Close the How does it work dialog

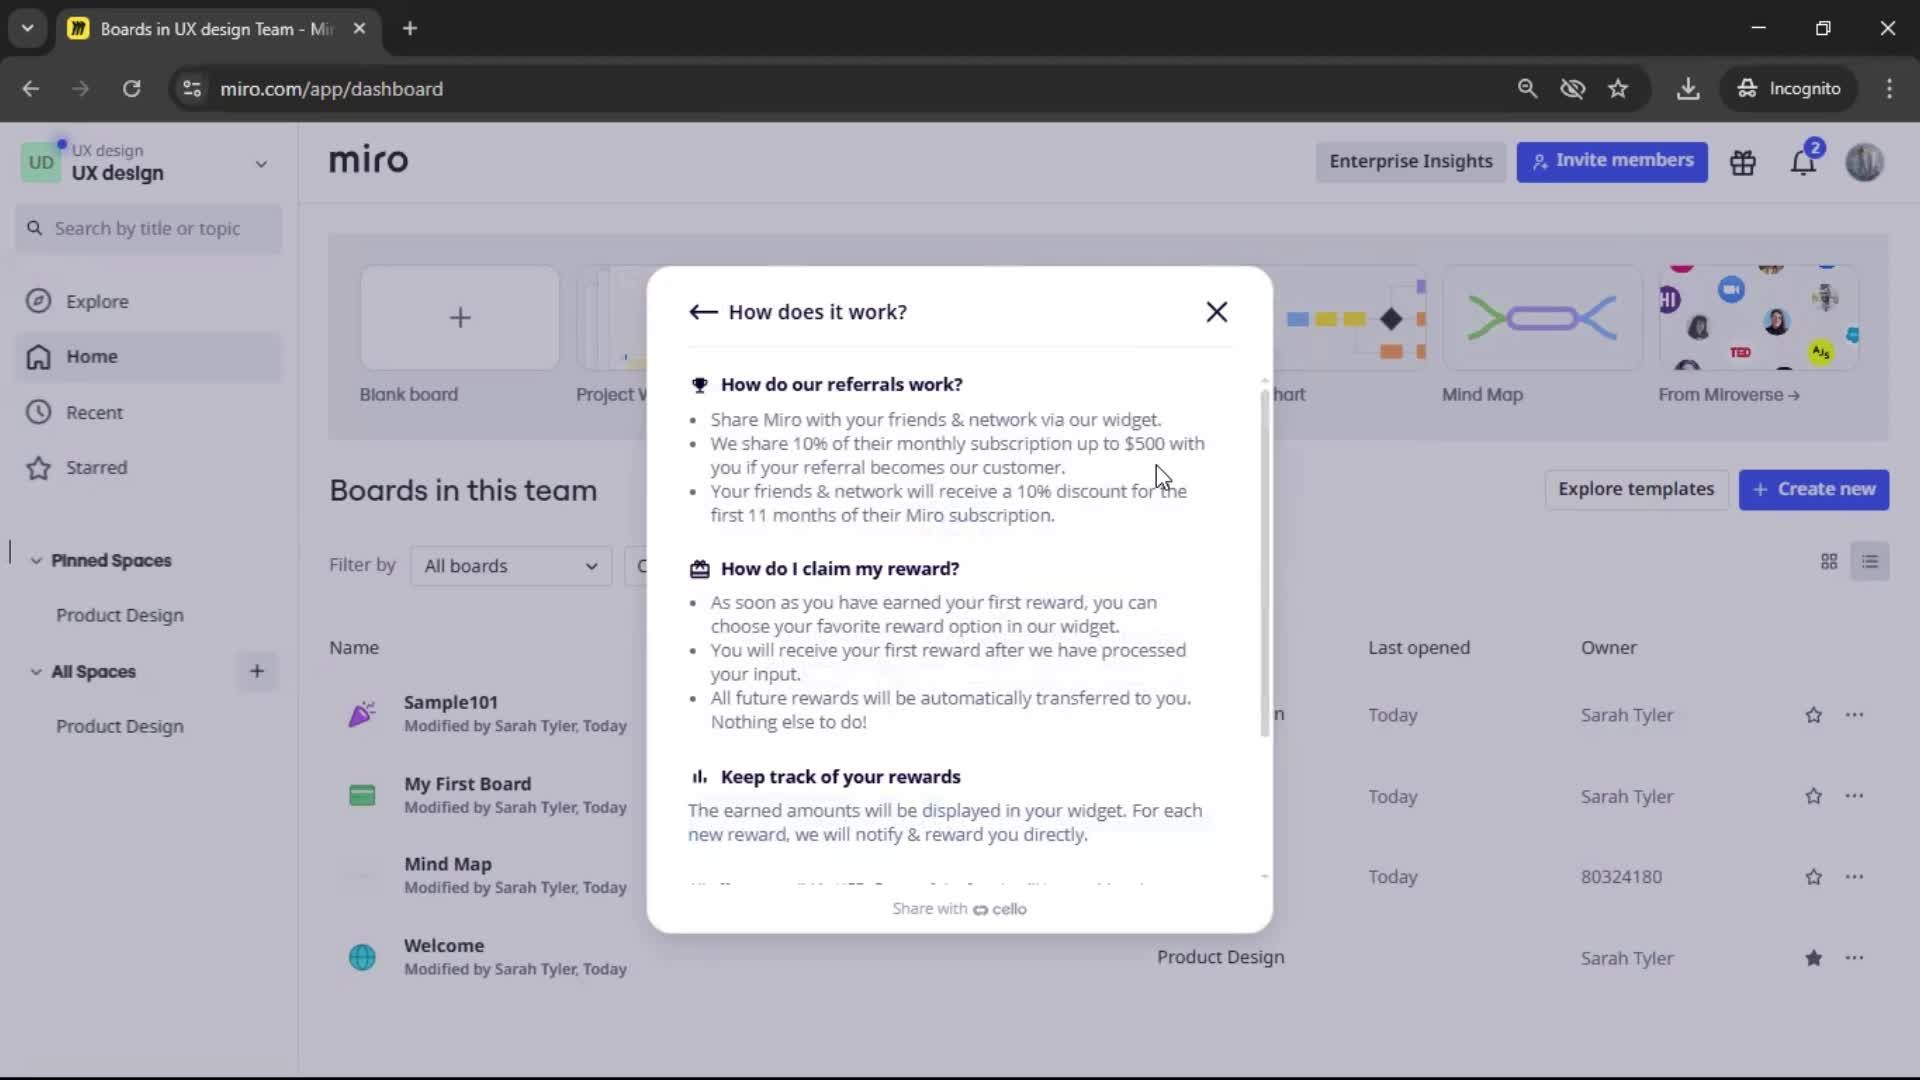point(1216,312)
